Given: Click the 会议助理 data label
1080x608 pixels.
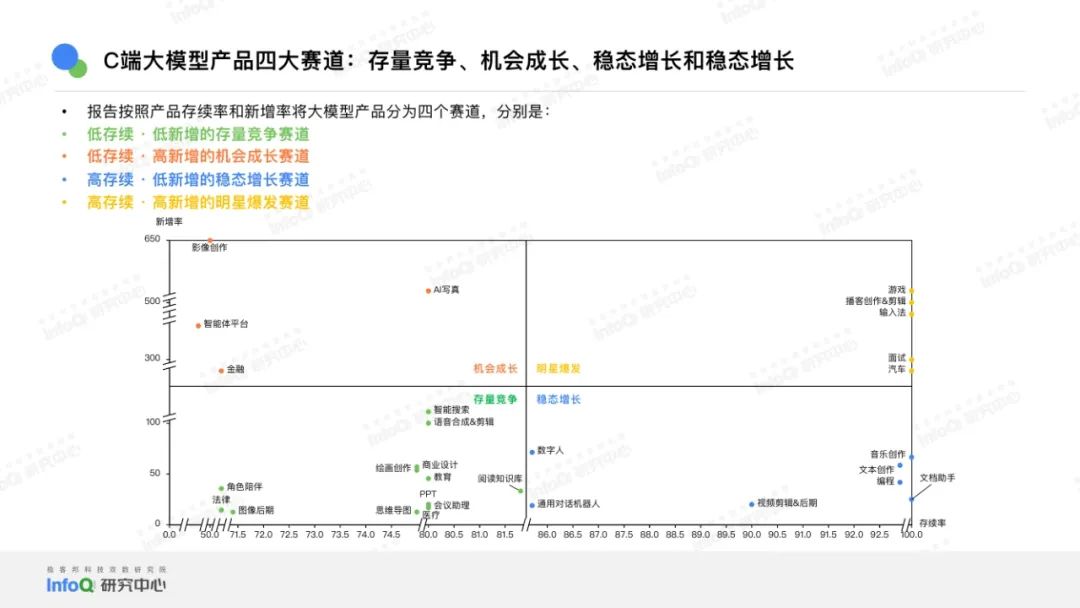Looking at the screenshot, I should (x=451, y=505).
